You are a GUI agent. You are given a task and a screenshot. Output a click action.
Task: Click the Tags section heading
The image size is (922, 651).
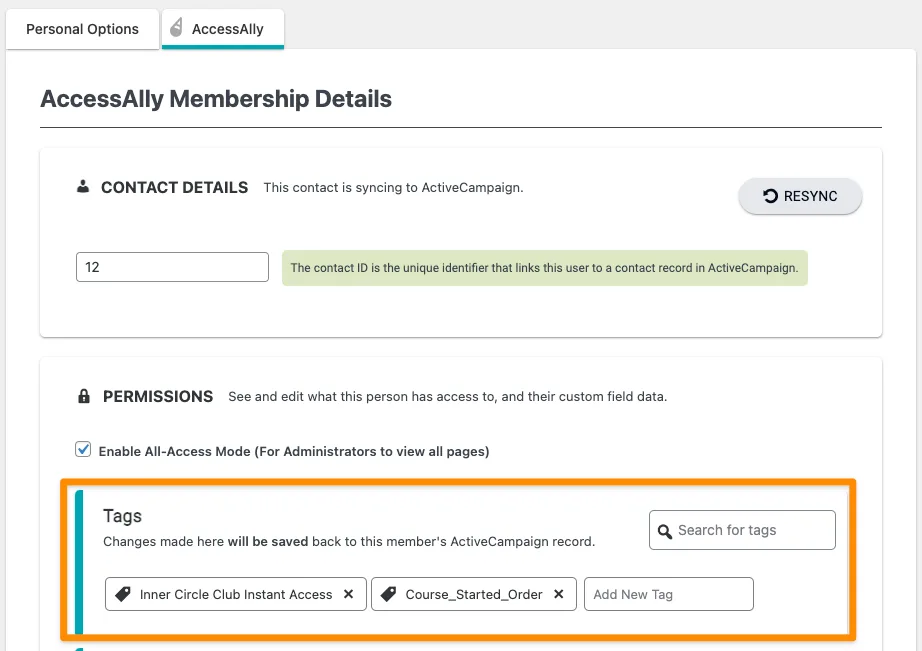[x=122, y=516]
